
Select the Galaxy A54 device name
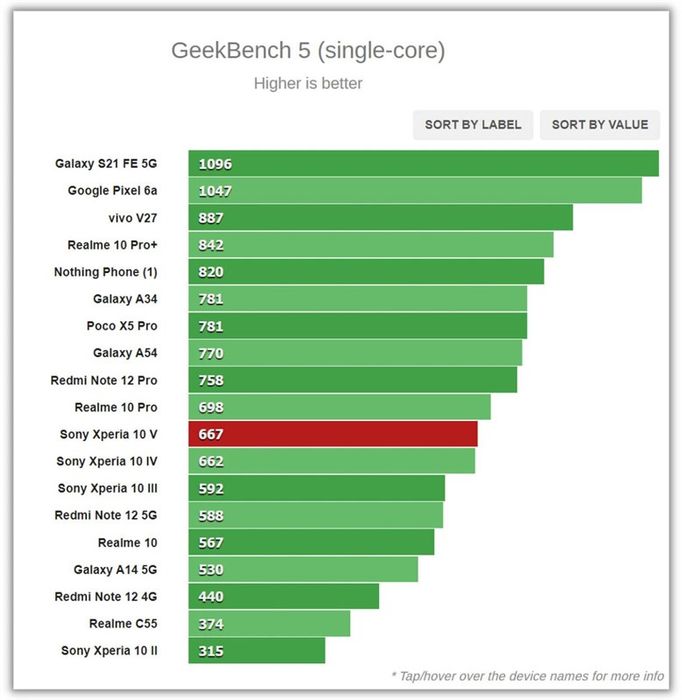pyautogui.click(x=125, y=353)
